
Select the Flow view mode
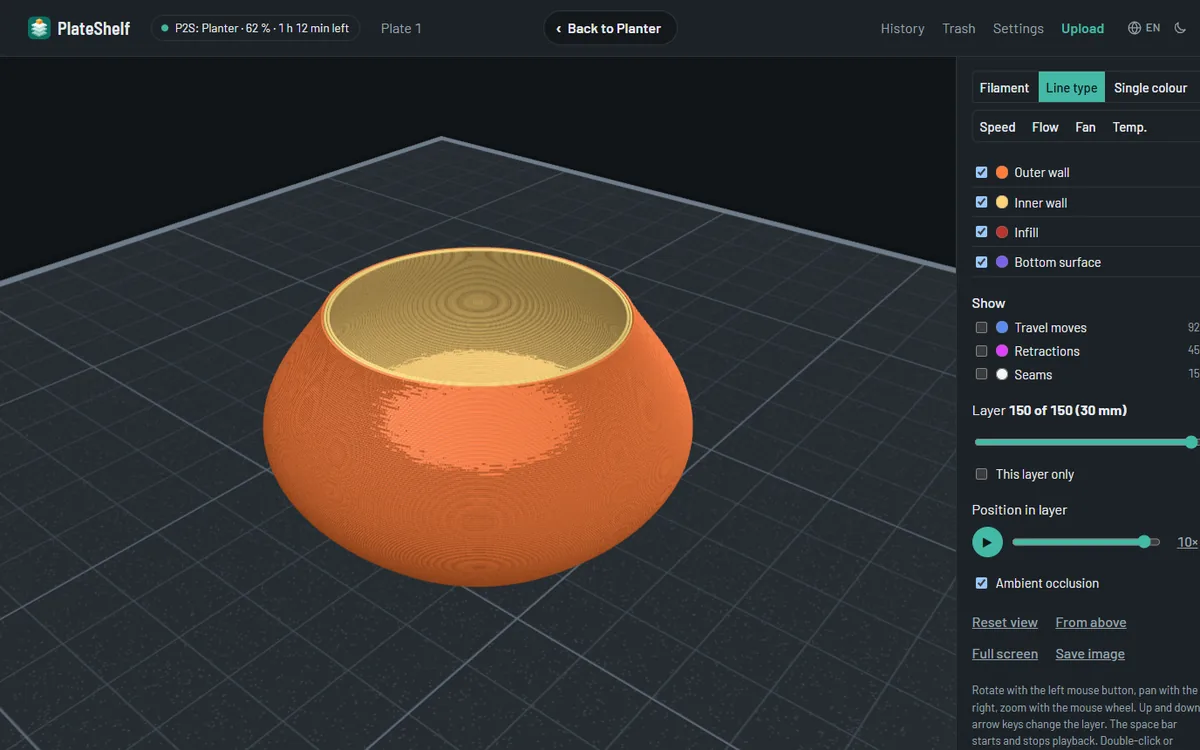(x=1045, y=127)
